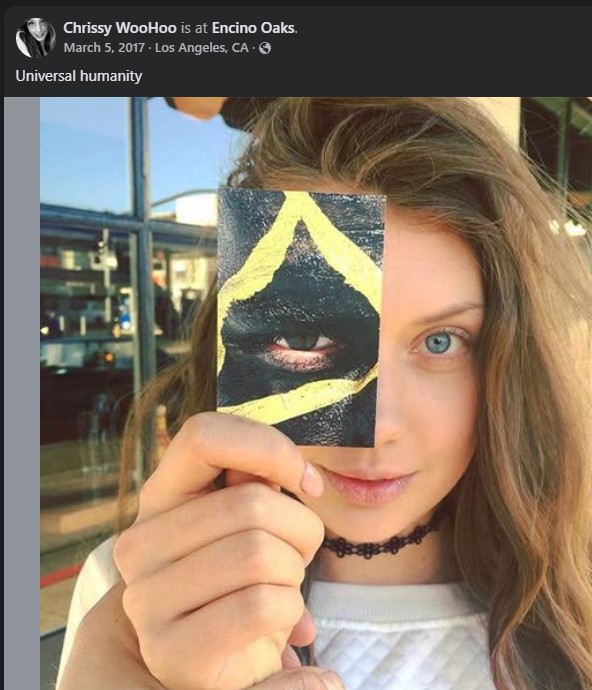Click the woman's blue eye in photo
This screenshot has width=592, height=690.
[438, 342]
